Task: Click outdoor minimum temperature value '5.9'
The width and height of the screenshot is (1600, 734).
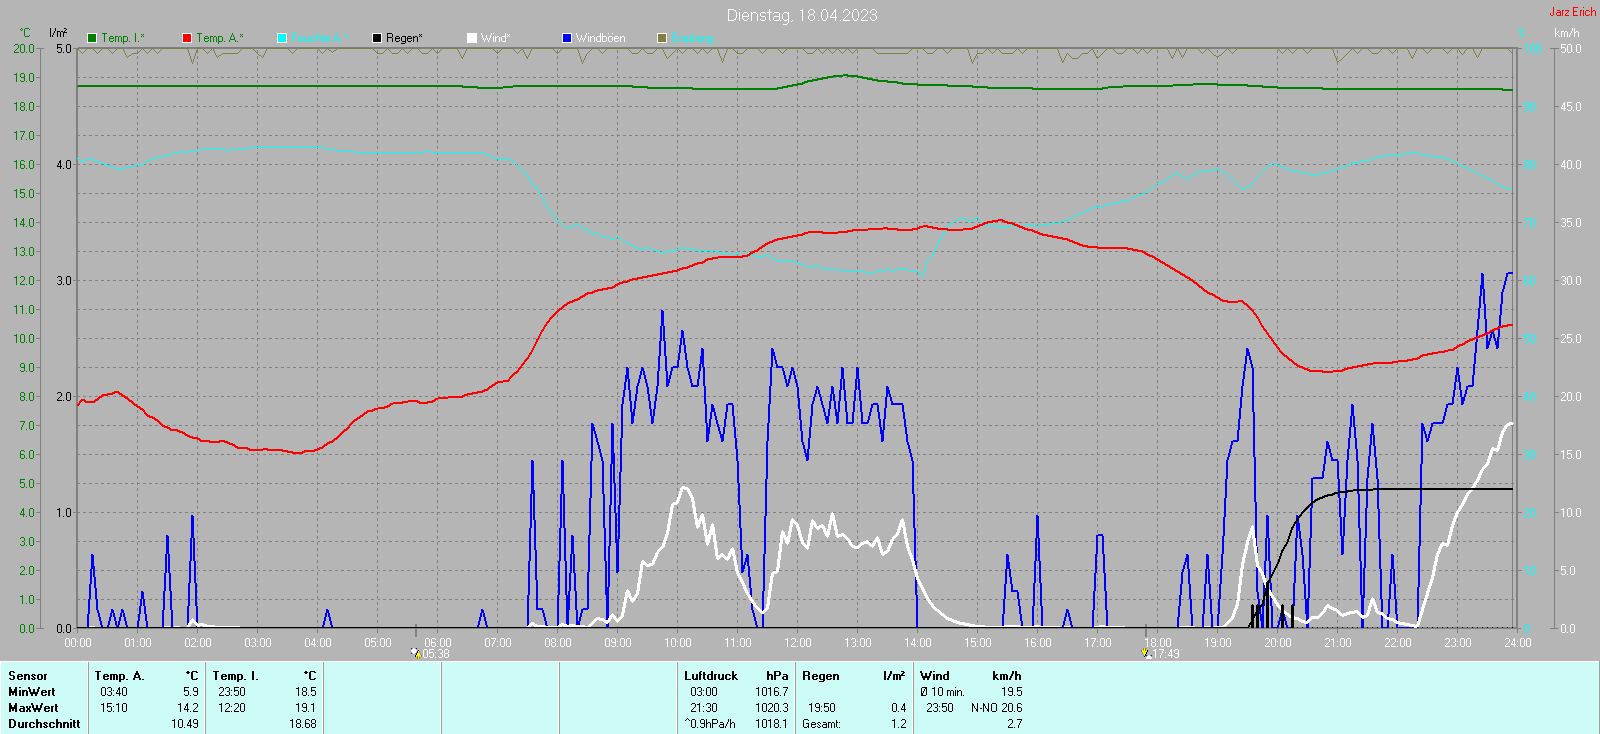Action: [190, 692]
